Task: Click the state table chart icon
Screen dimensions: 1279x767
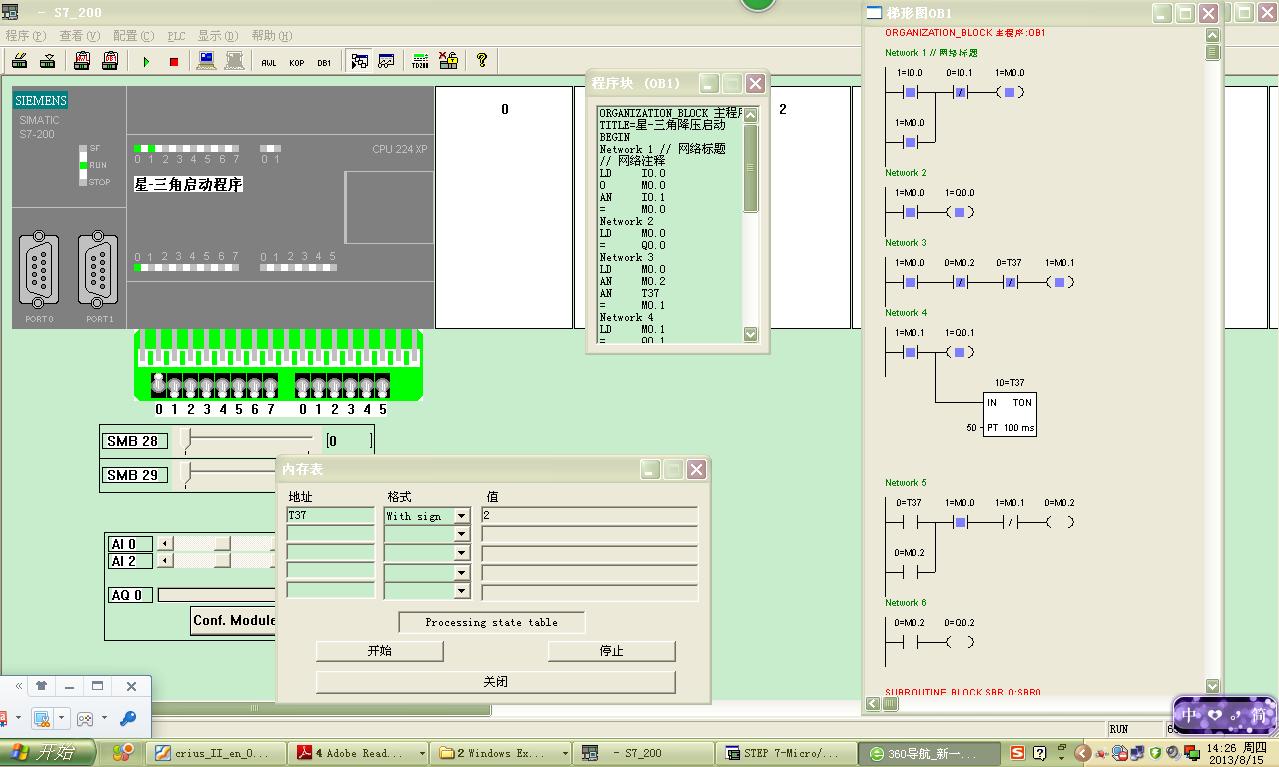Action: click(x=386, y=62)
